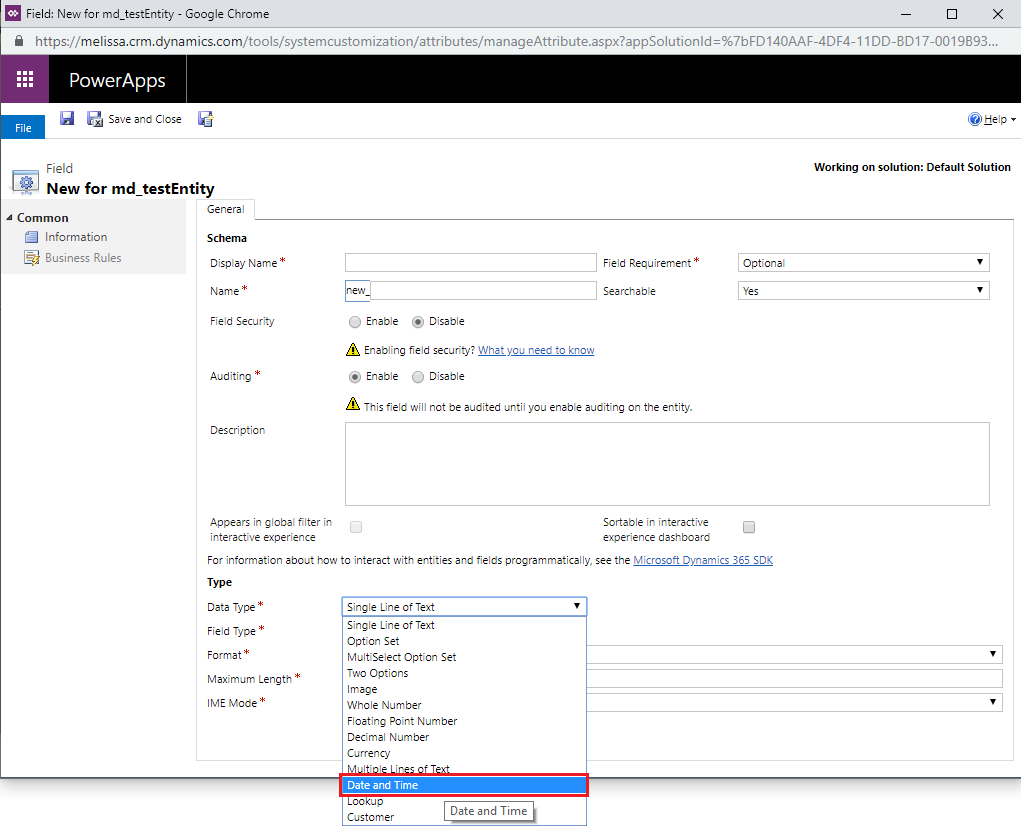Select Disable for Auditing
The height and width of the screenshot is (828, 1021).
(418, 377)
